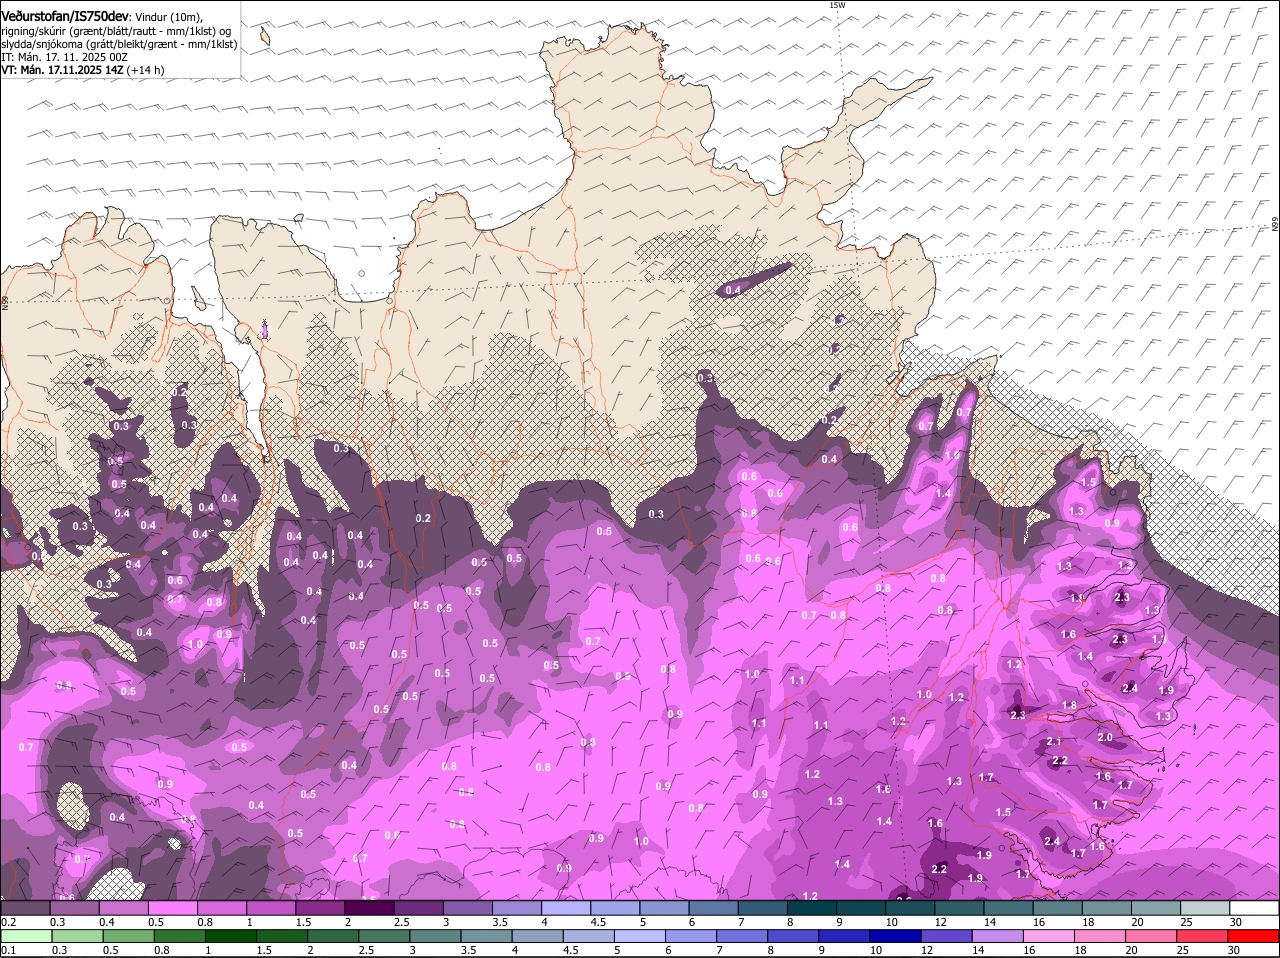This screenshot has height=958, width=1280.
Task: Click the "12" label under the upper teal legend section
Action: click(x=940, y=922)
